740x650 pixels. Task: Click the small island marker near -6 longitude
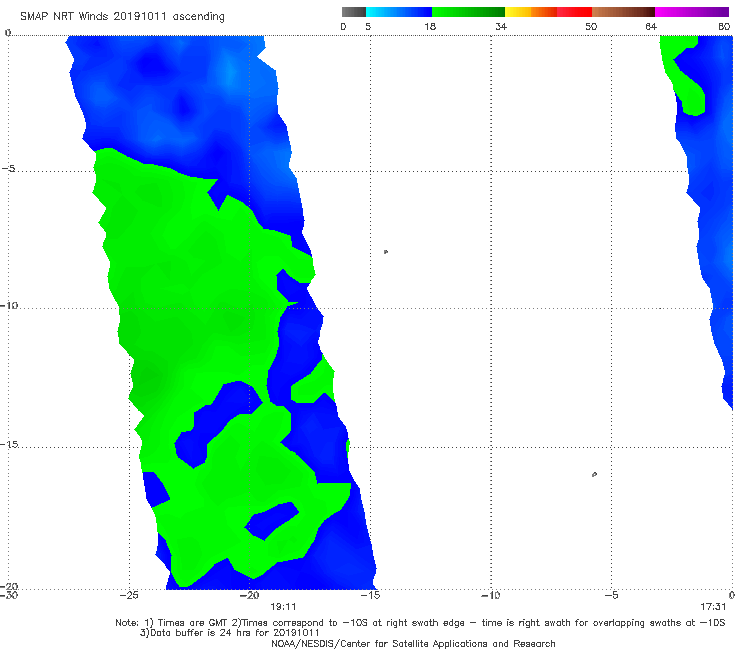point(594,474)
